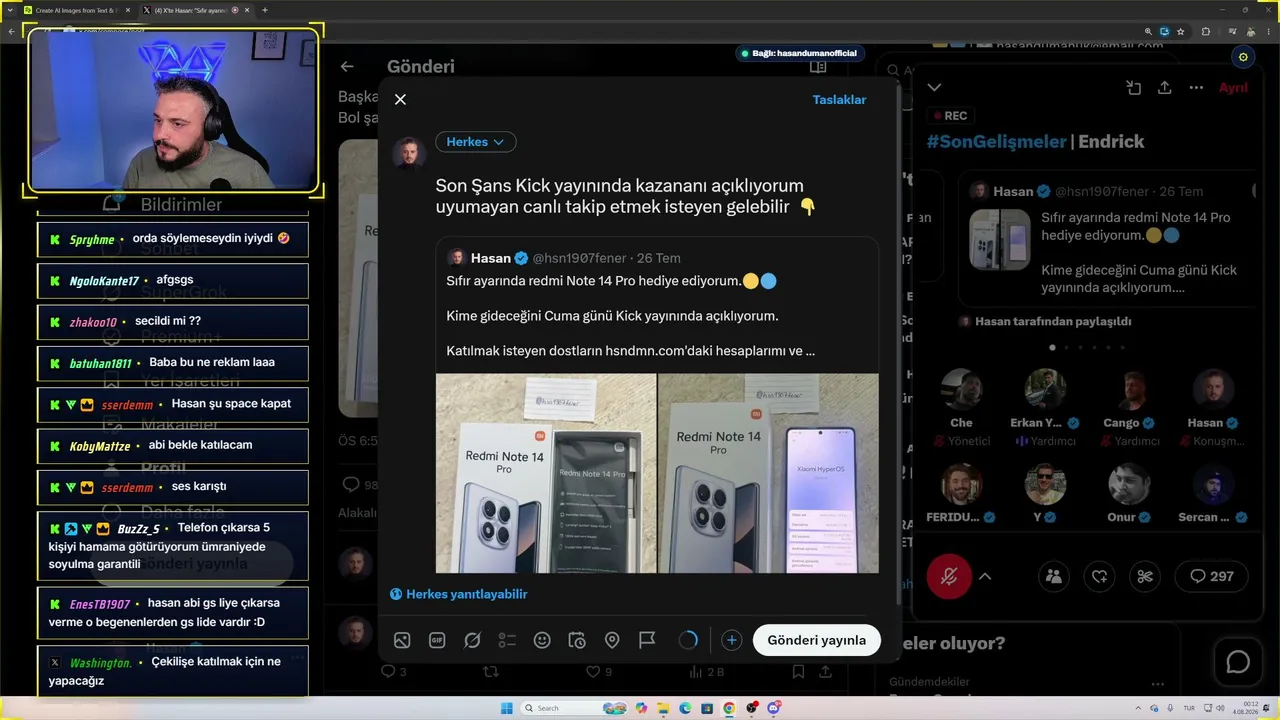Open a new browser tab

tap(265, 10)
